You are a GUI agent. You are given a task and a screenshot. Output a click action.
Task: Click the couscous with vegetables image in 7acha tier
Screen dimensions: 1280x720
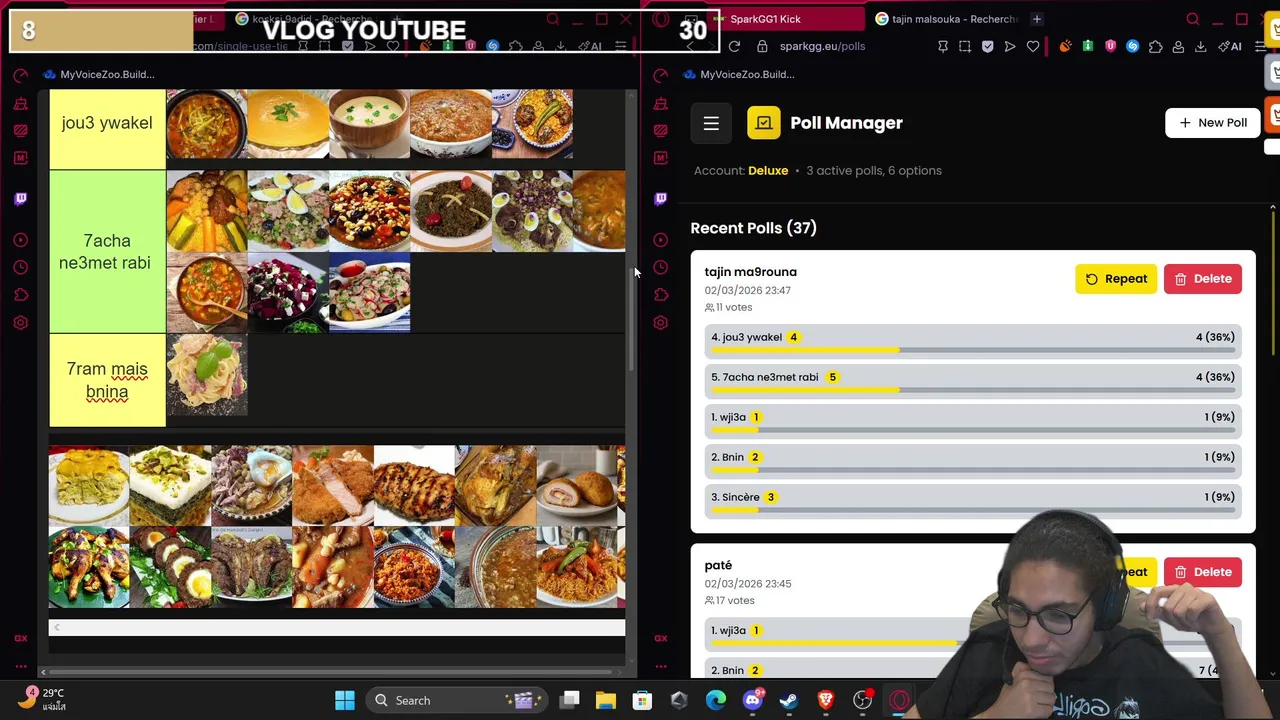coord(207,210)
